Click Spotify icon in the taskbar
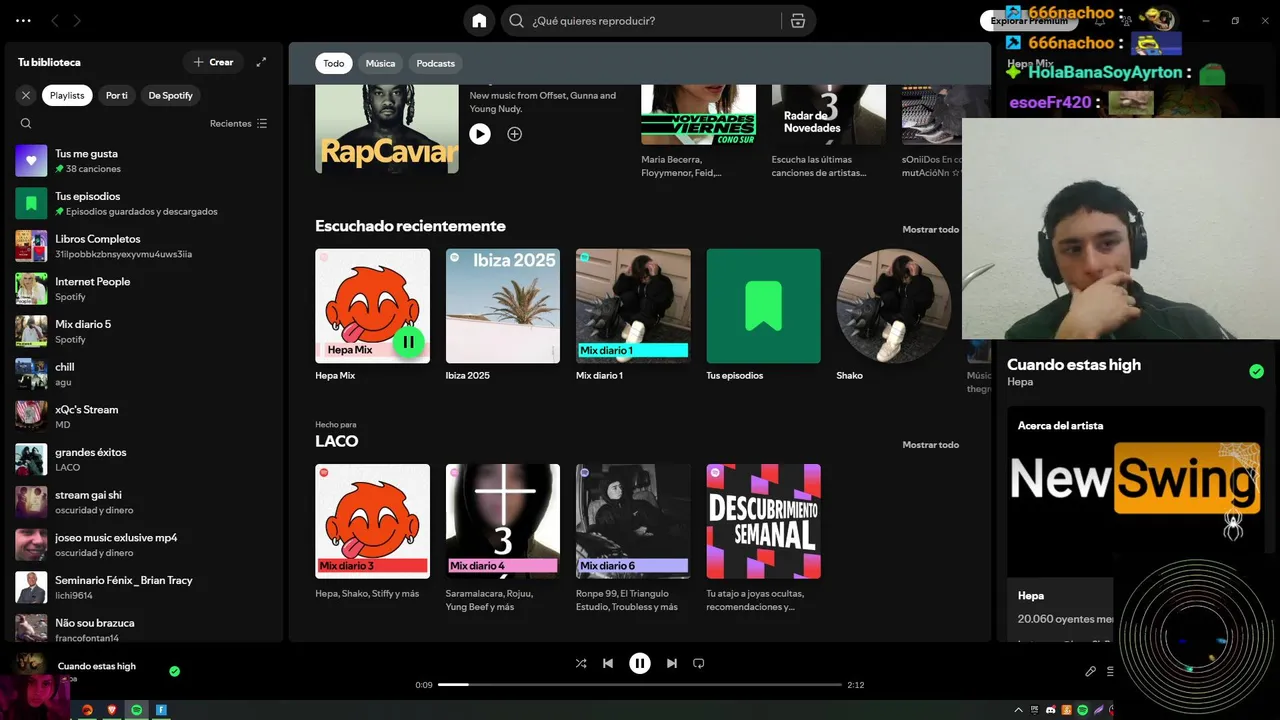This screenshot has width=1280, height=720. 137,710
